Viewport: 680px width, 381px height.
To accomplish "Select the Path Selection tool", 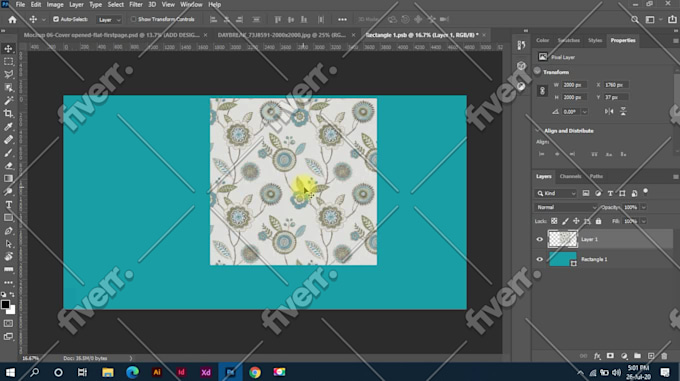I will [8, 244].
